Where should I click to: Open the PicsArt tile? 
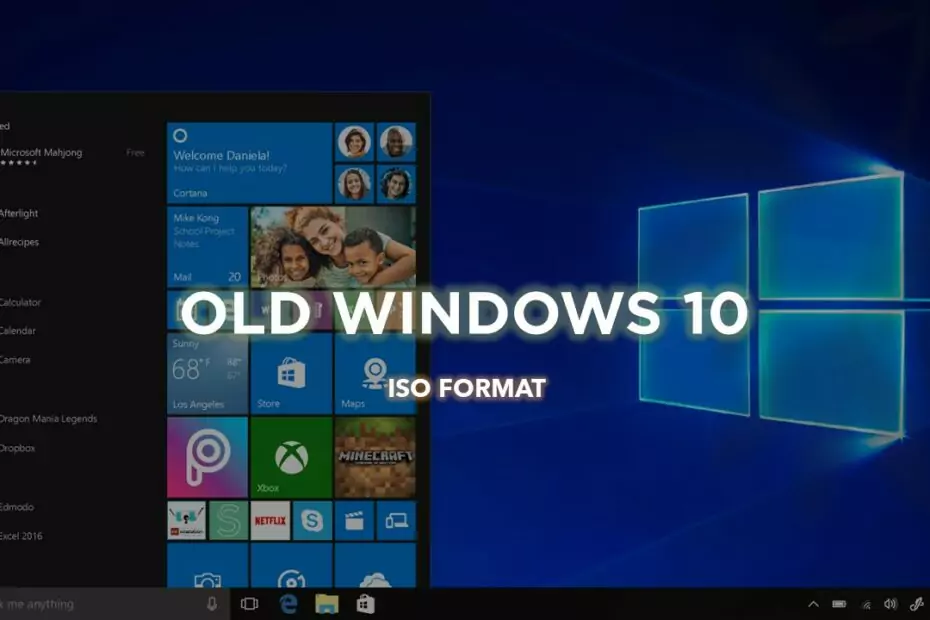click(x=208, y=457)
